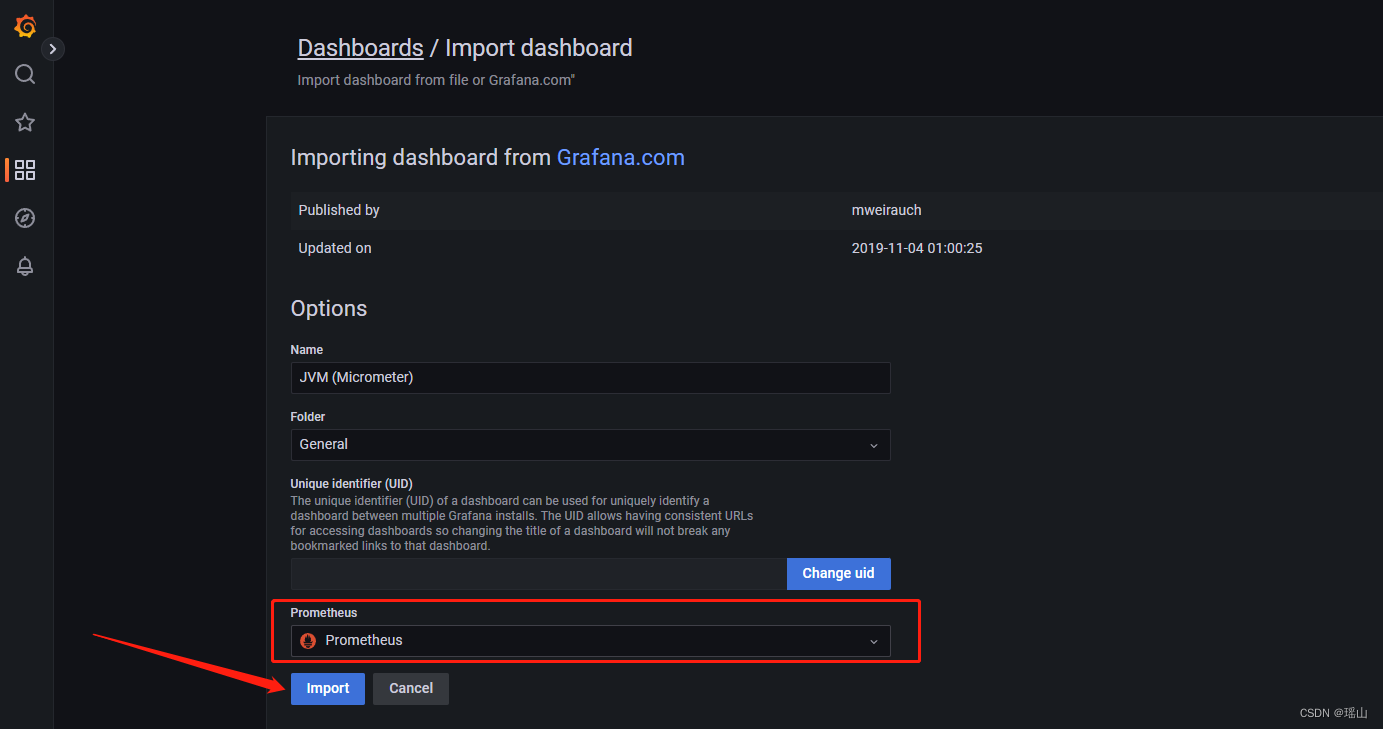Click the Folder dropdown chevron arrow
The height and width of the screenshot is (729, 1383).
[873, 445]
